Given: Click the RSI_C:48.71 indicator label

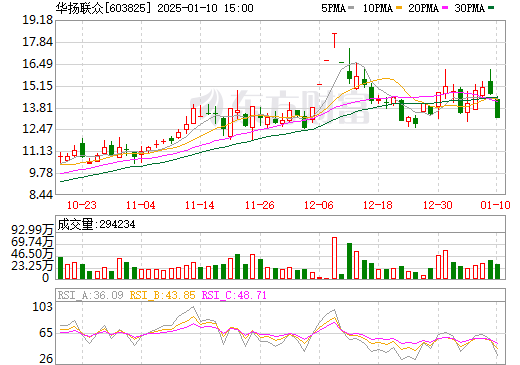Looking at the screenshot, I should [x=234, y=295].
